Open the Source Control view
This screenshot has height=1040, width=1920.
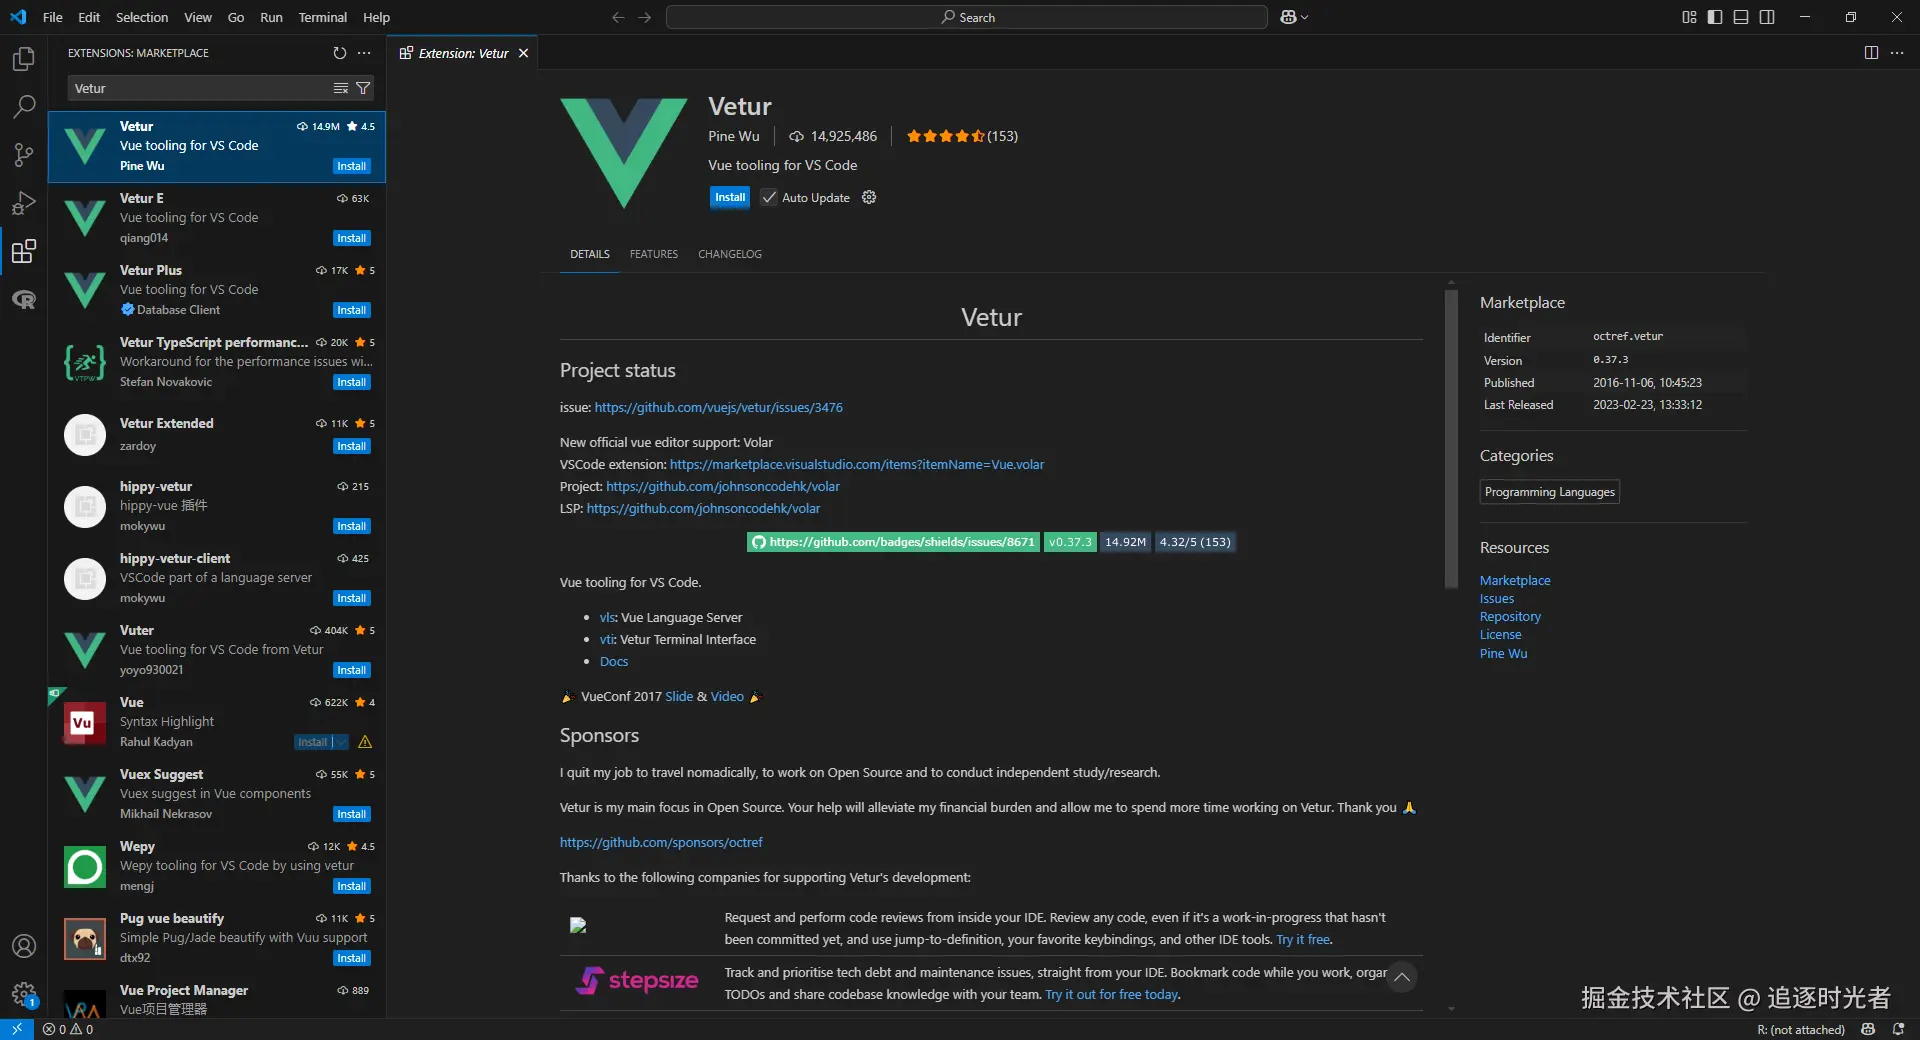[x=24, y=154]
